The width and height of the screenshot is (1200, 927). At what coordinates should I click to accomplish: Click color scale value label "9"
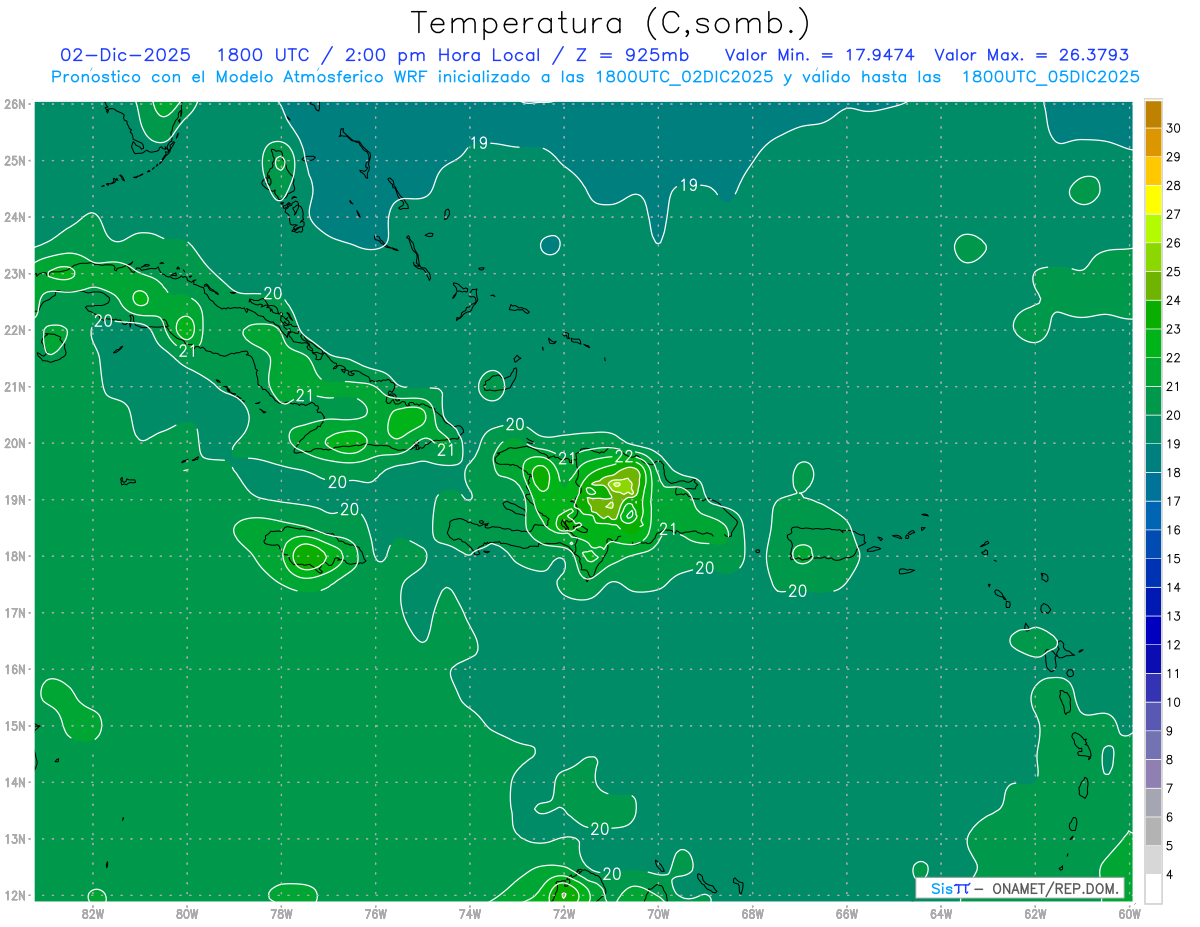pyautogui.click(x=1171, y=731)
